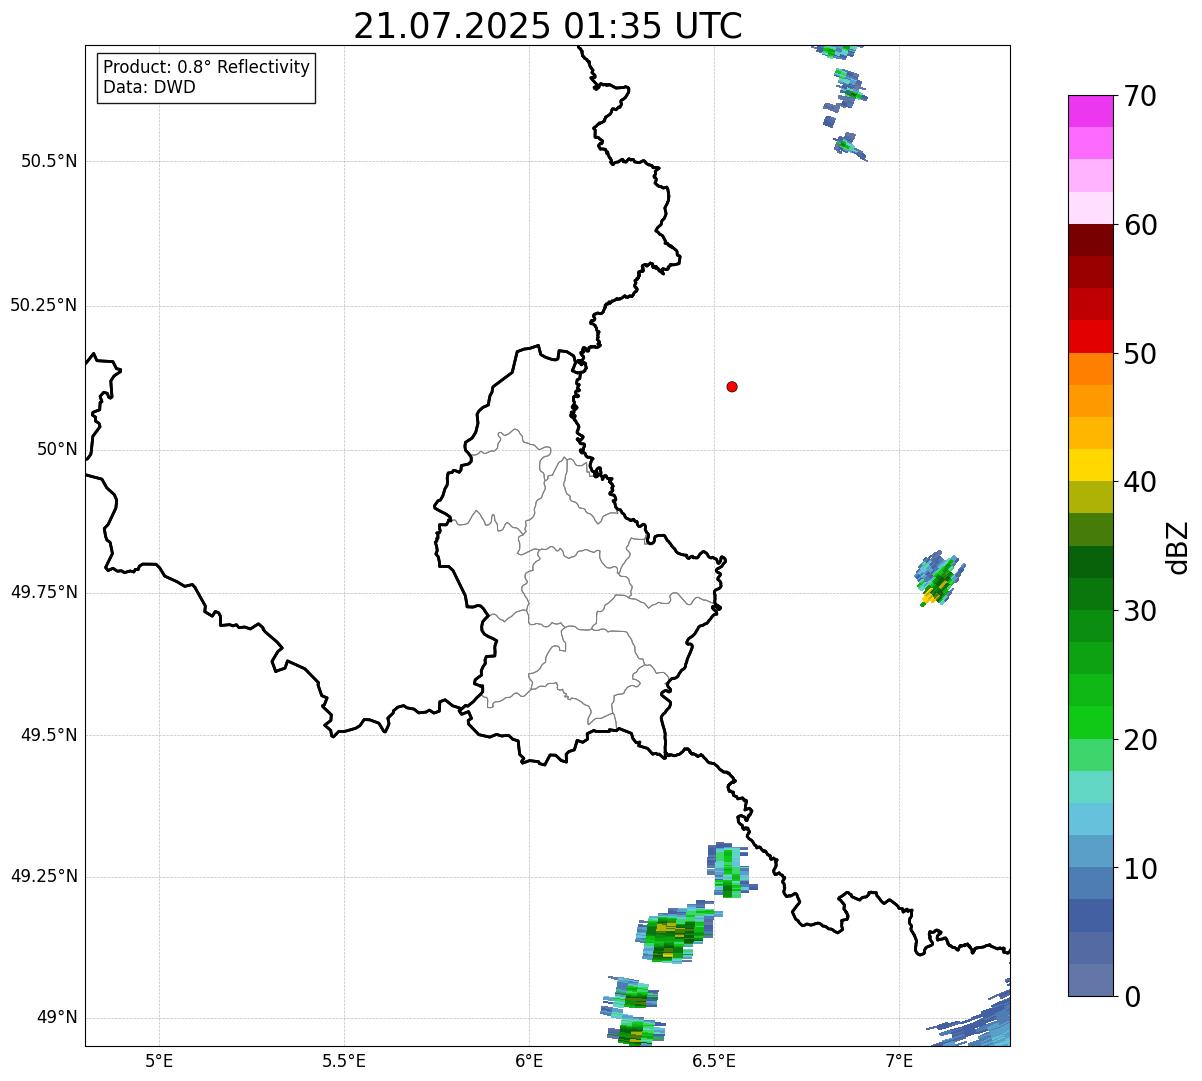Click the '50.25°N' latitude label

point(44,305)
